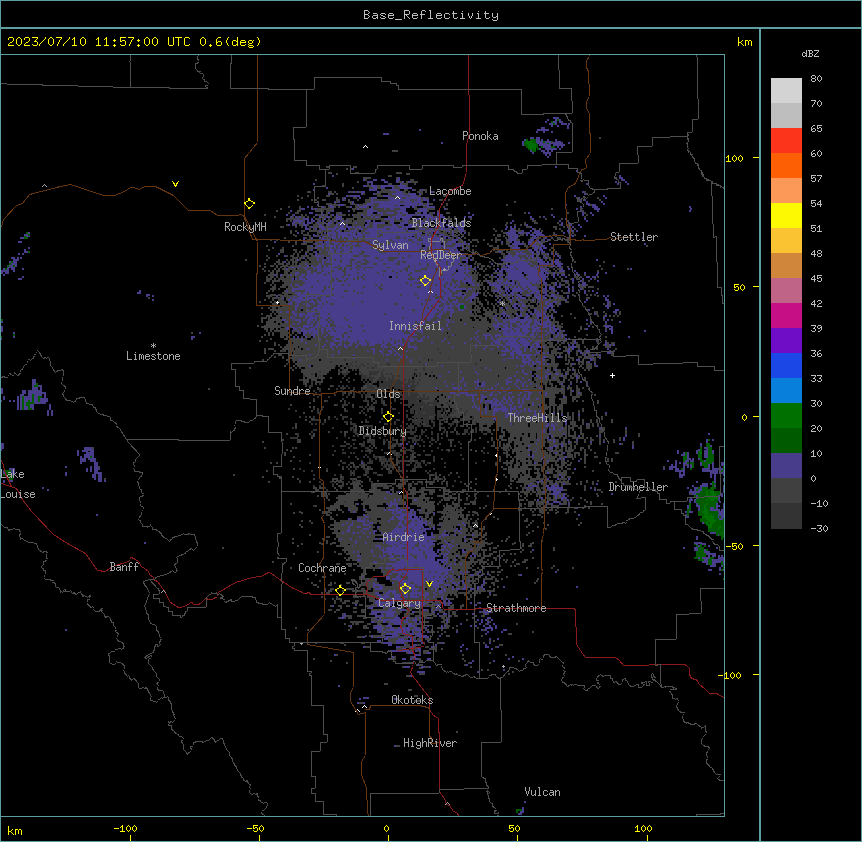862x842 pixels.
Task: Select the Calgary label
Action: (x=399, y=603)
